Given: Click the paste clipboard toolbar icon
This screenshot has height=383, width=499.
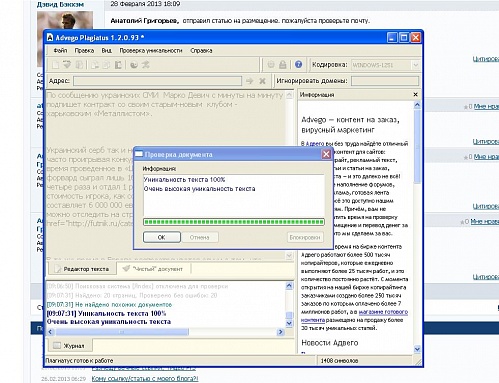Looking at the screenshot, I should click(118, 65).
